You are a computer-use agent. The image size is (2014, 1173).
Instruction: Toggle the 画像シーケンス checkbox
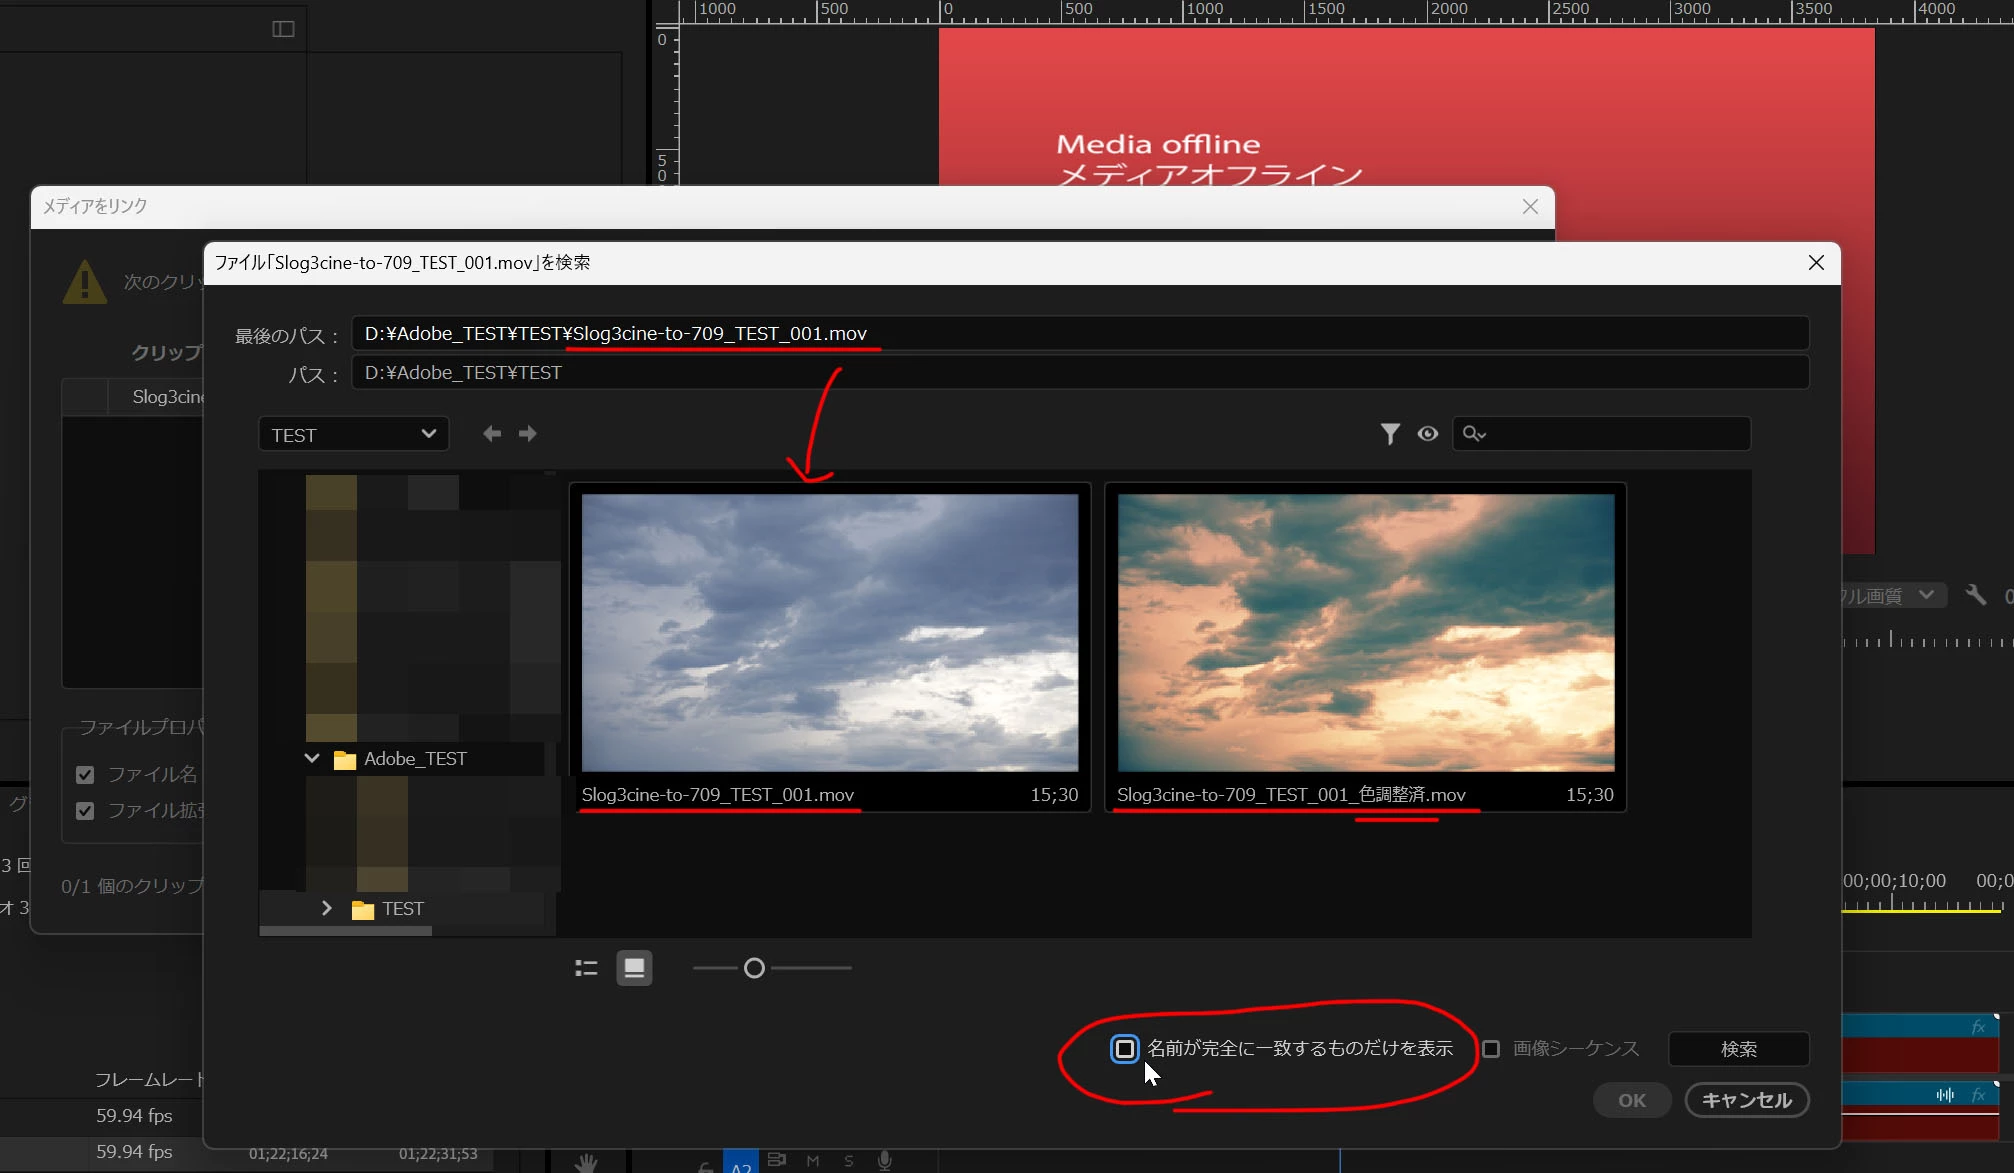click(x=1491, y=1048)
